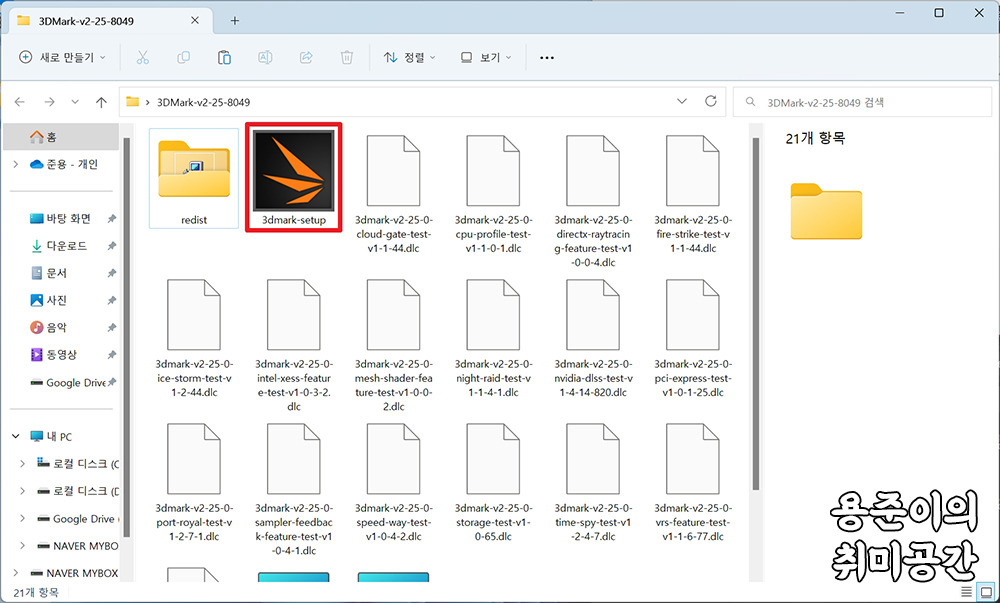The image size is (1000, 603).
Task: Click the Cut scissors icon in toolbar
Action: tap(142, 57)
